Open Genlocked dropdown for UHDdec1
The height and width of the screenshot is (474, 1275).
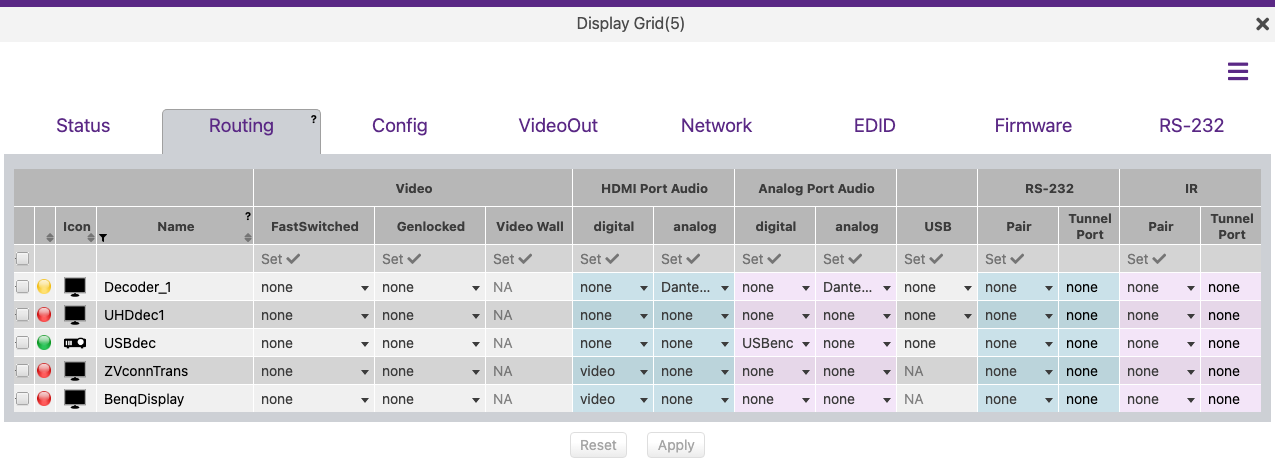429,315
